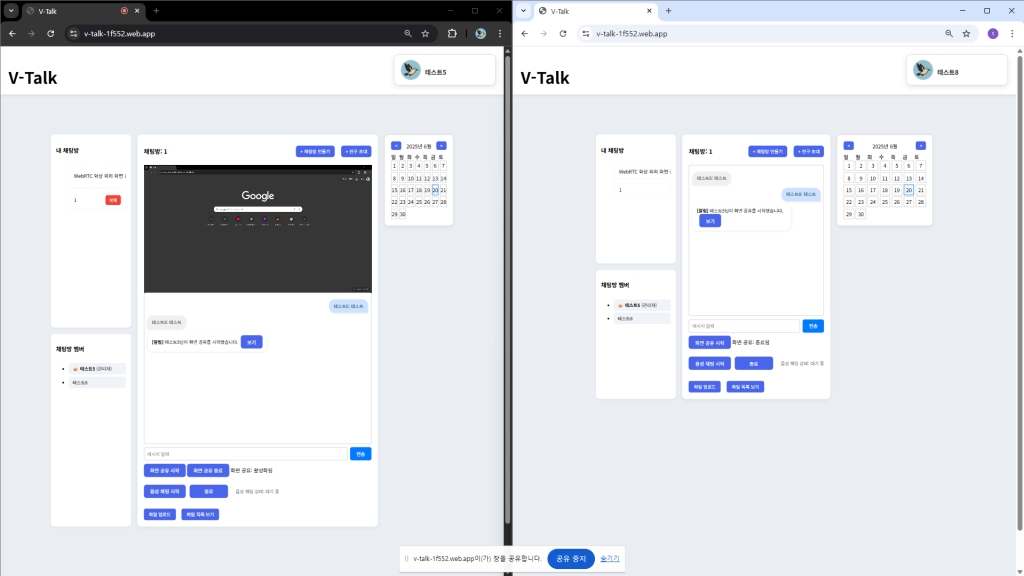Click the create chat room button in left window
Viewport: 1024px width, 576px height.
(315, 152)
